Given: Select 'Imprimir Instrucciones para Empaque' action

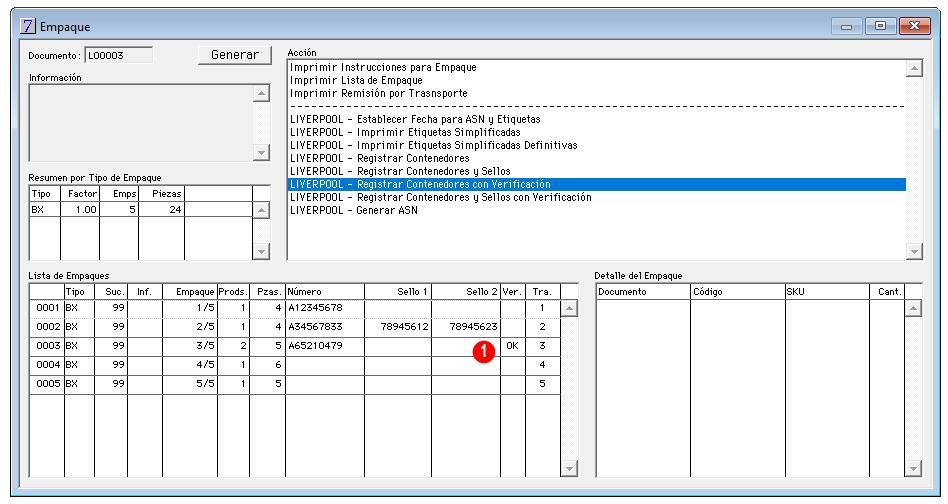Looking at the screenshot, I should pos(596,67).
